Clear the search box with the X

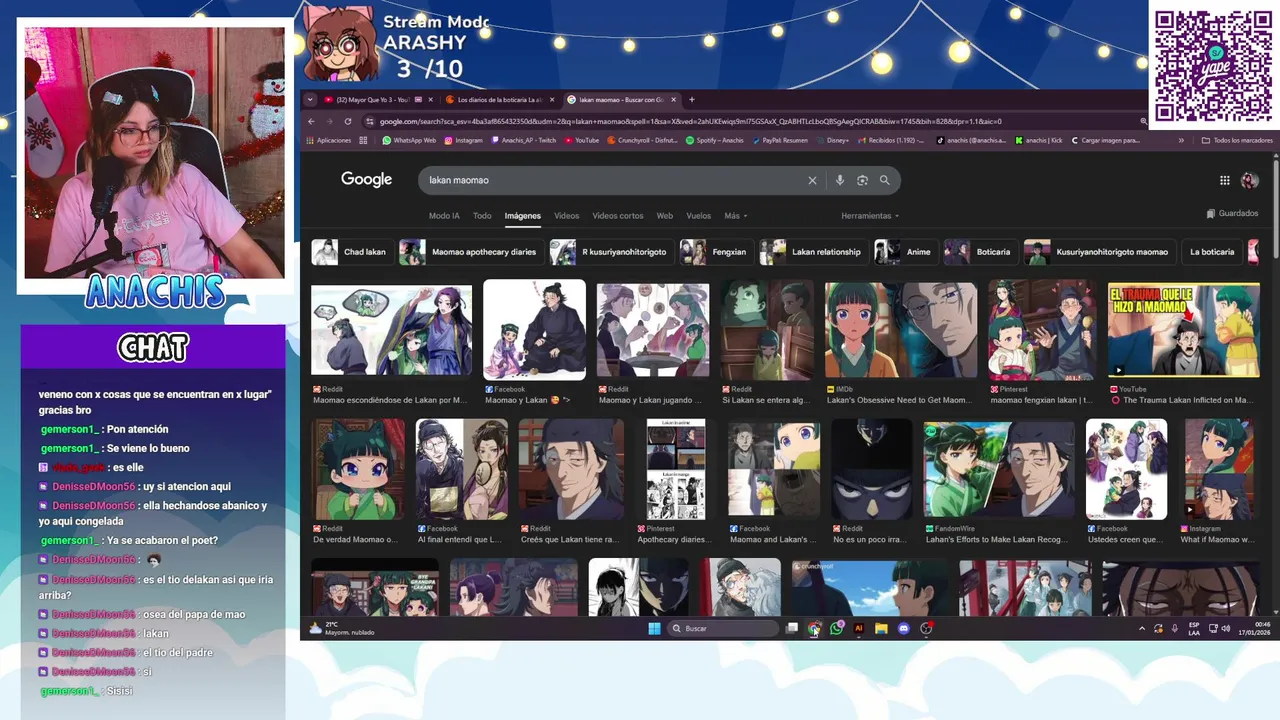coord(812,180)
